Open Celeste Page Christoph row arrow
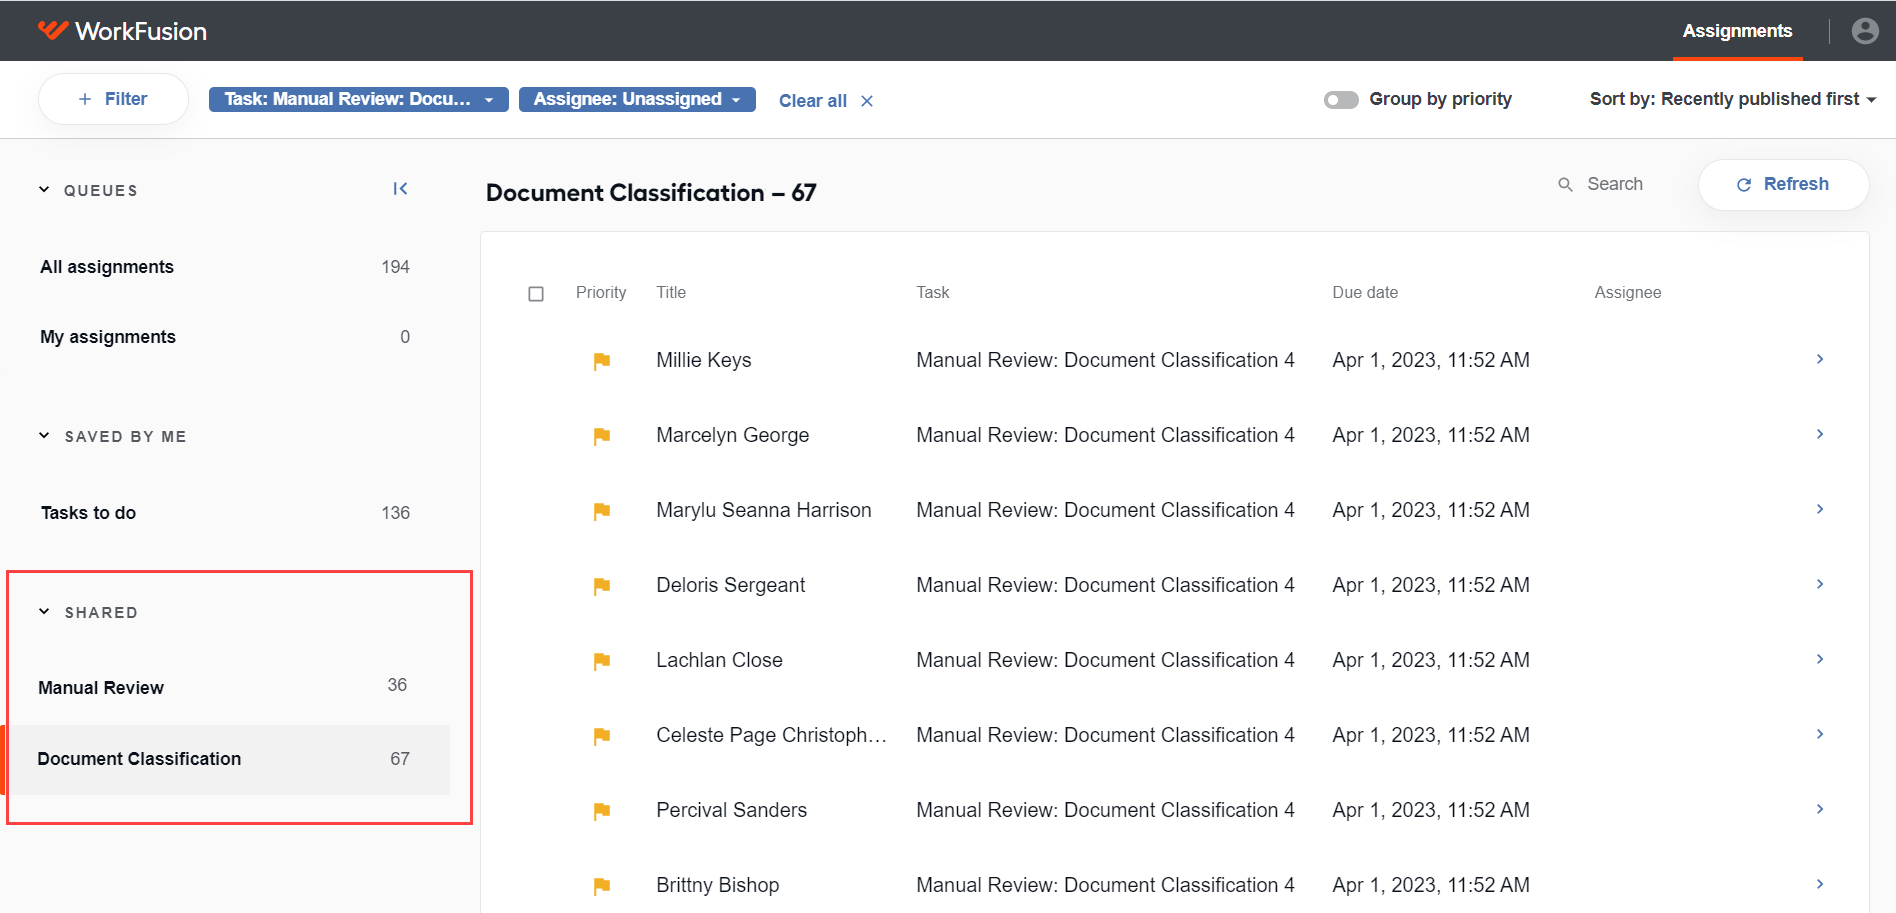The height and width of the screenshot is (913, 1896). [x=1820, y=734]
